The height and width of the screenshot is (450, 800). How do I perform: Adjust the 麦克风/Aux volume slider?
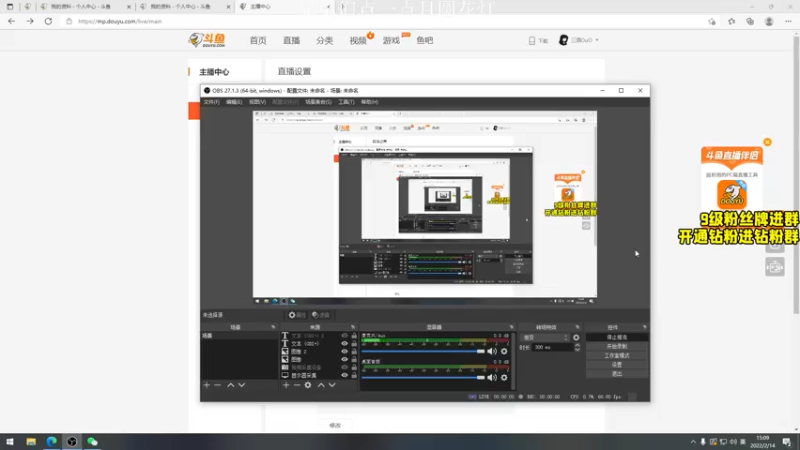pyautogui.click(x=423, y=352)
